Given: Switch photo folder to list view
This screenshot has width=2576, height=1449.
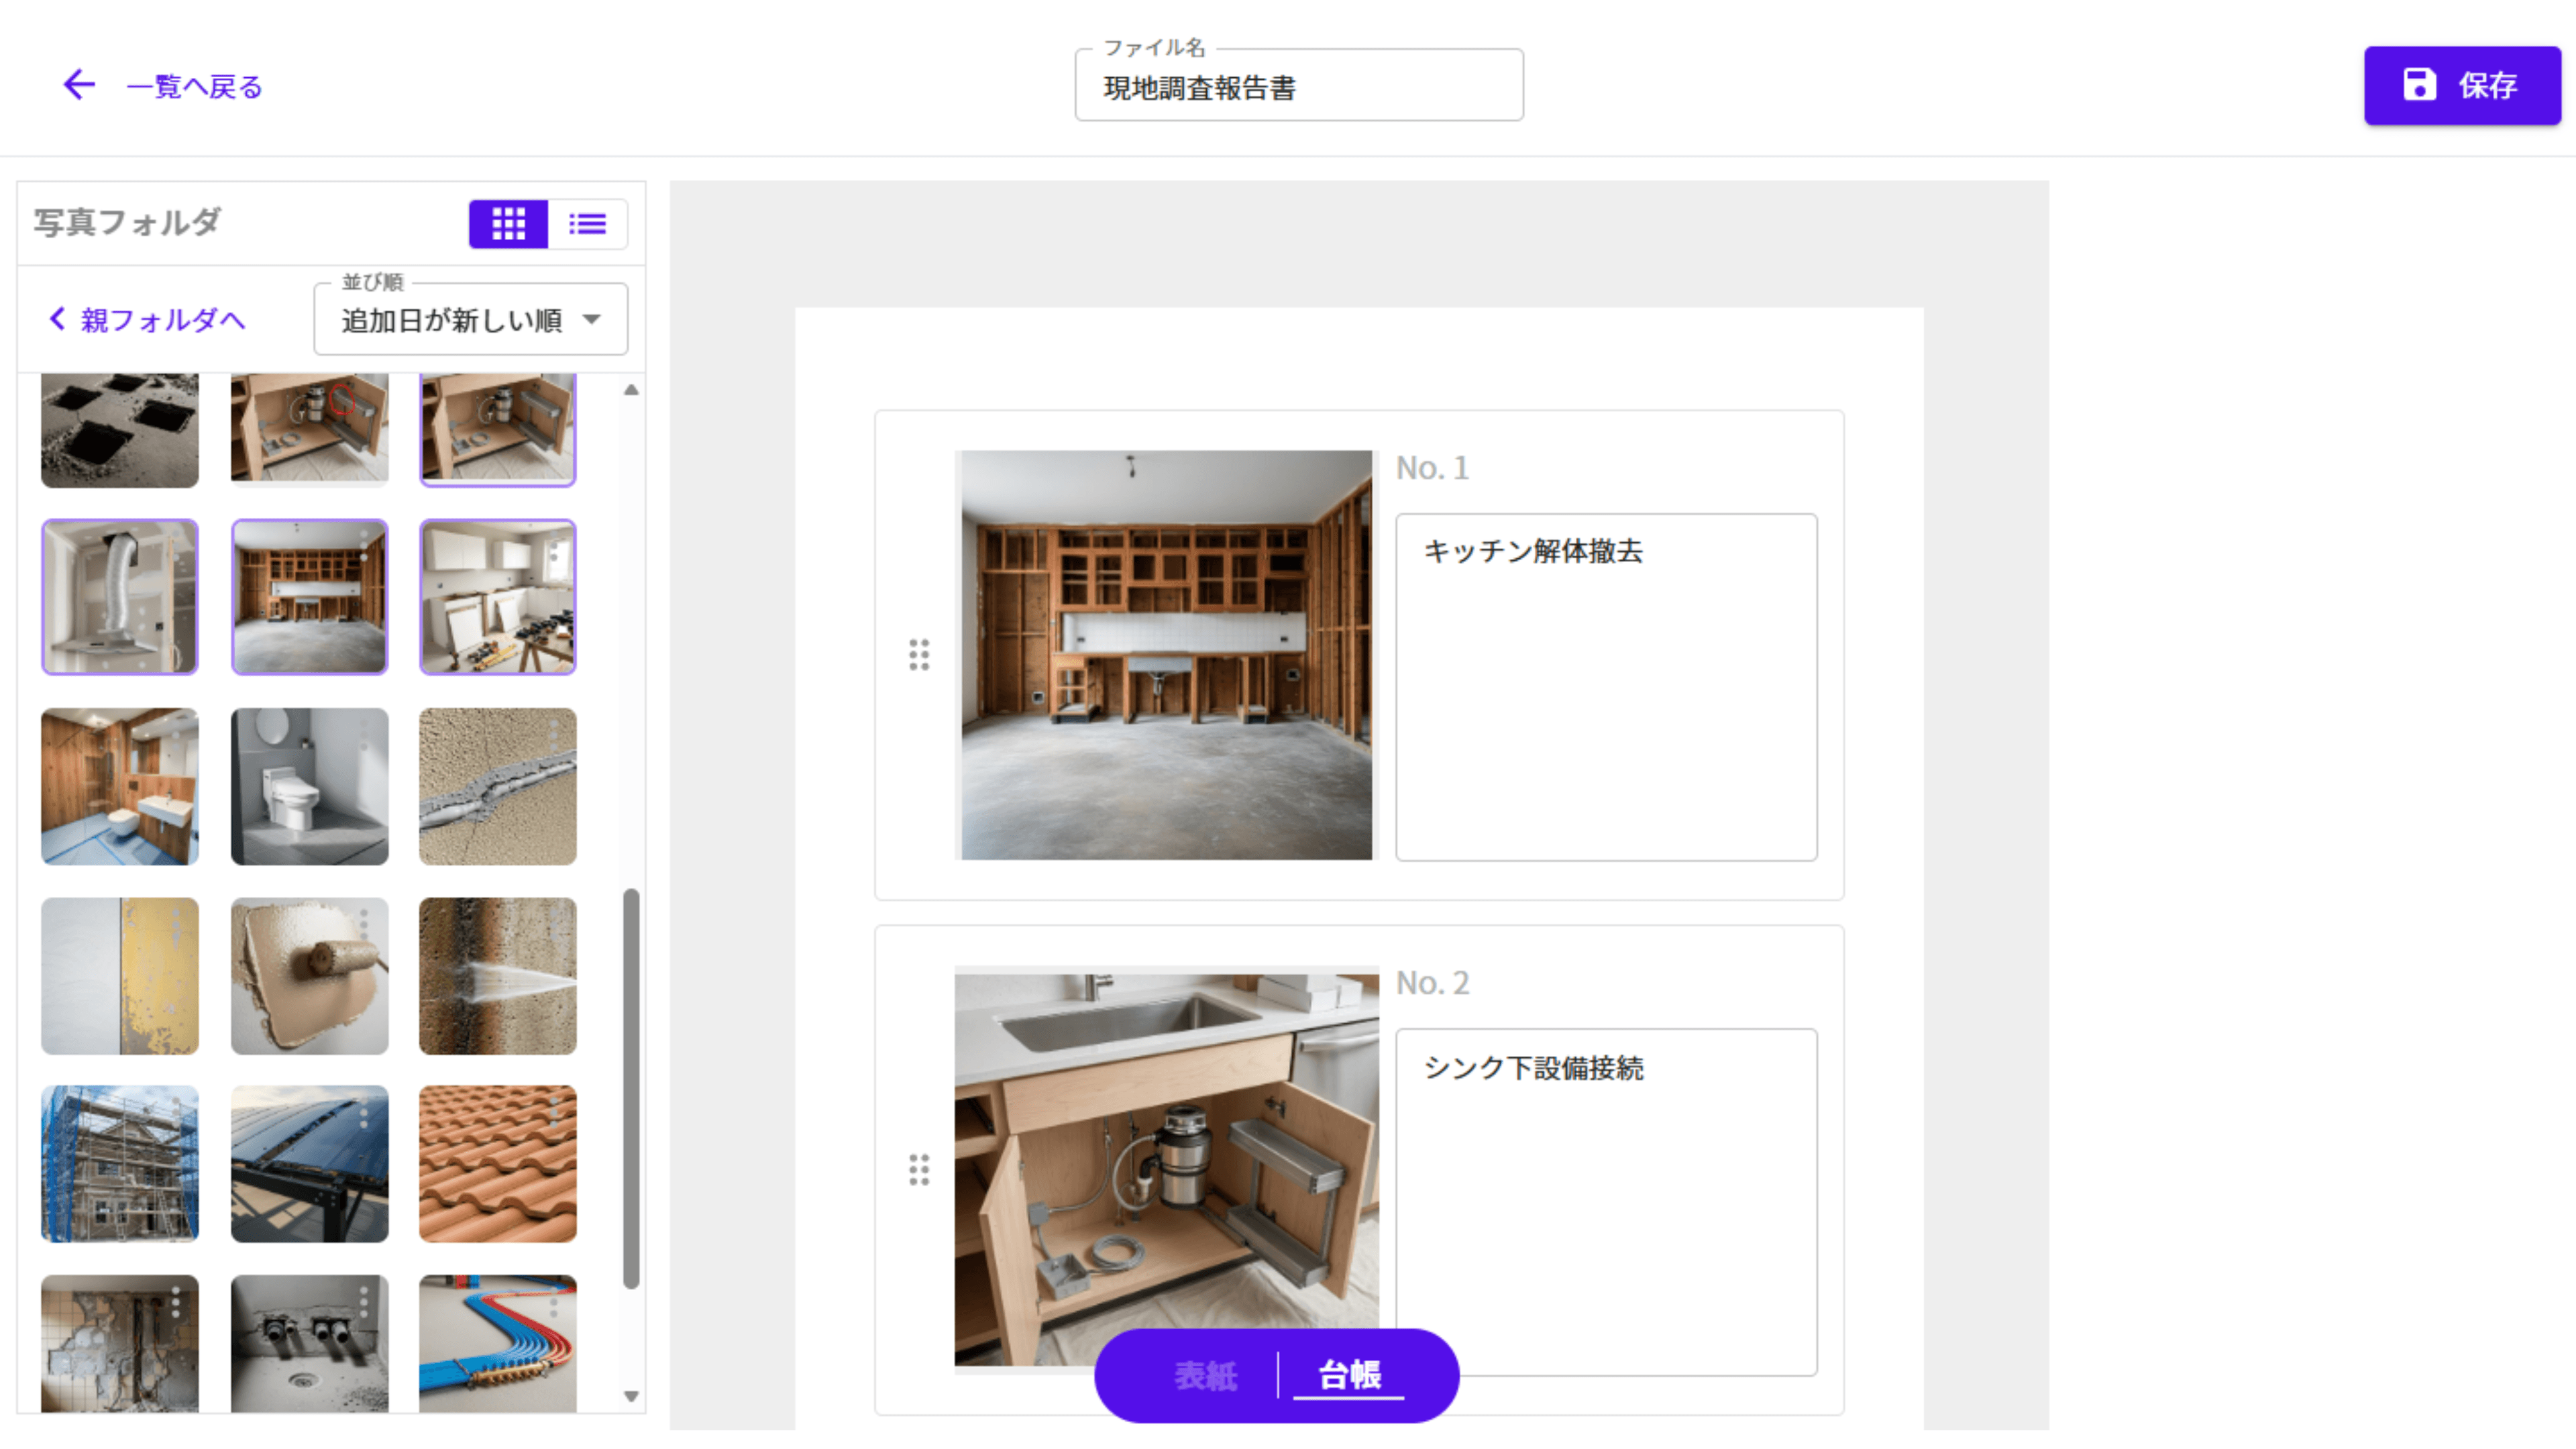Looking at the screenshot, I should 588,224.
